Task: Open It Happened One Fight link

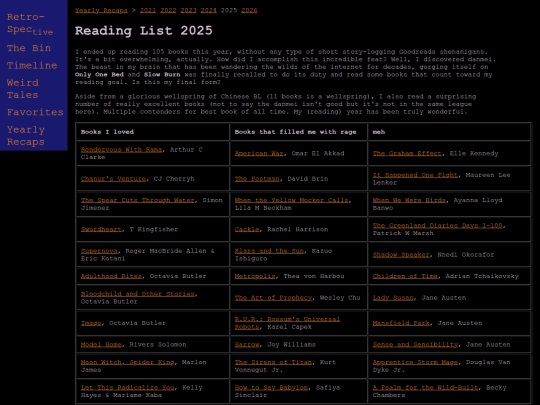Action: tap(415, 175)
